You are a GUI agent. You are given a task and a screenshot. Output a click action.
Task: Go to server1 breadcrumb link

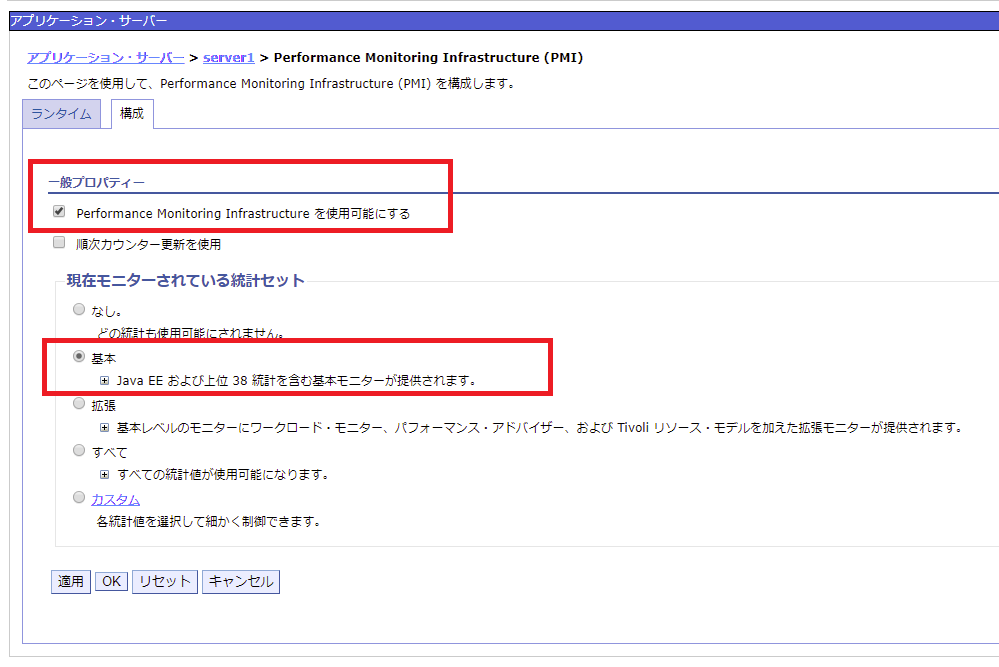pyautogui.click(x=229, y=57)
